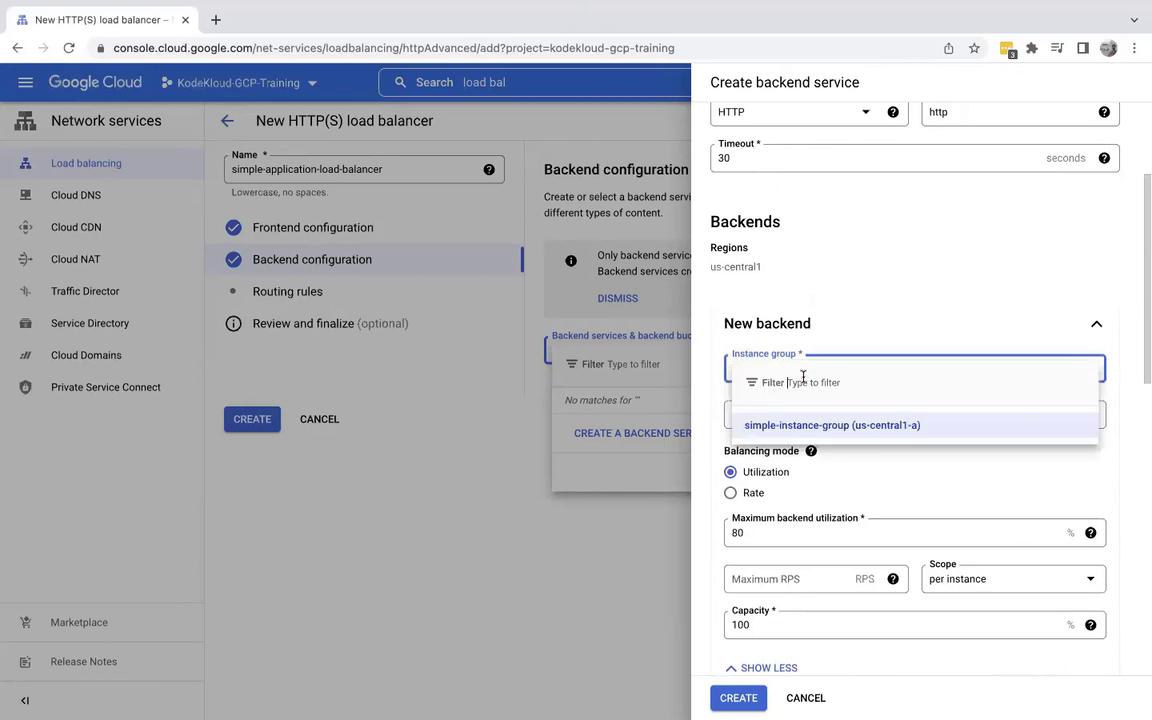Open the KodeKloud-GCP-Training project selector
This screenshot has height=720, width=1152.
[x=239, y=83]
